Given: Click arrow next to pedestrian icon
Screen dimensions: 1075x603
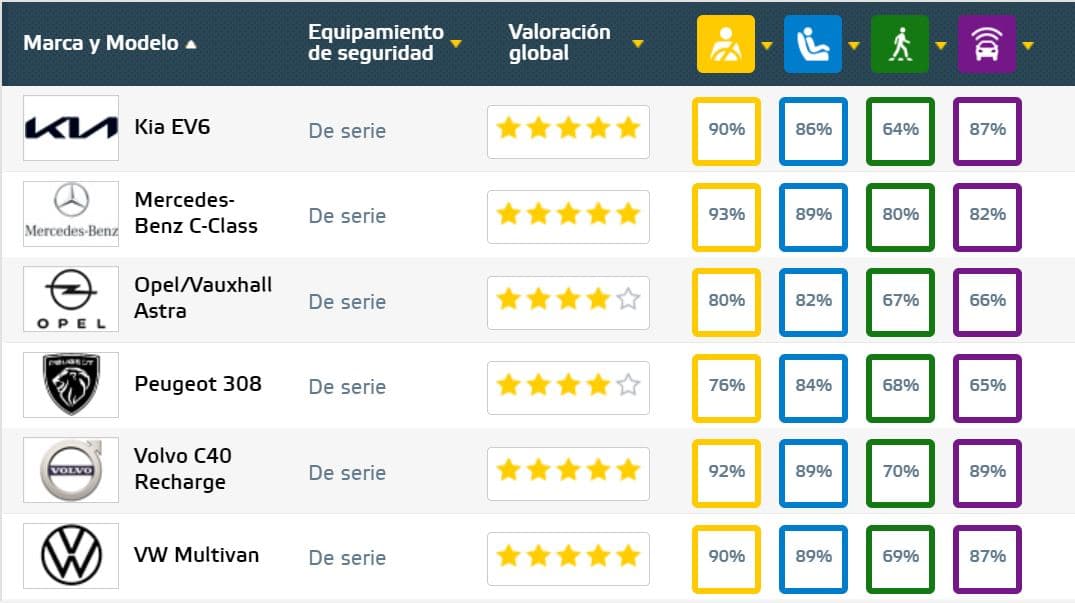Looking at the screenshot, I should 941,45.
